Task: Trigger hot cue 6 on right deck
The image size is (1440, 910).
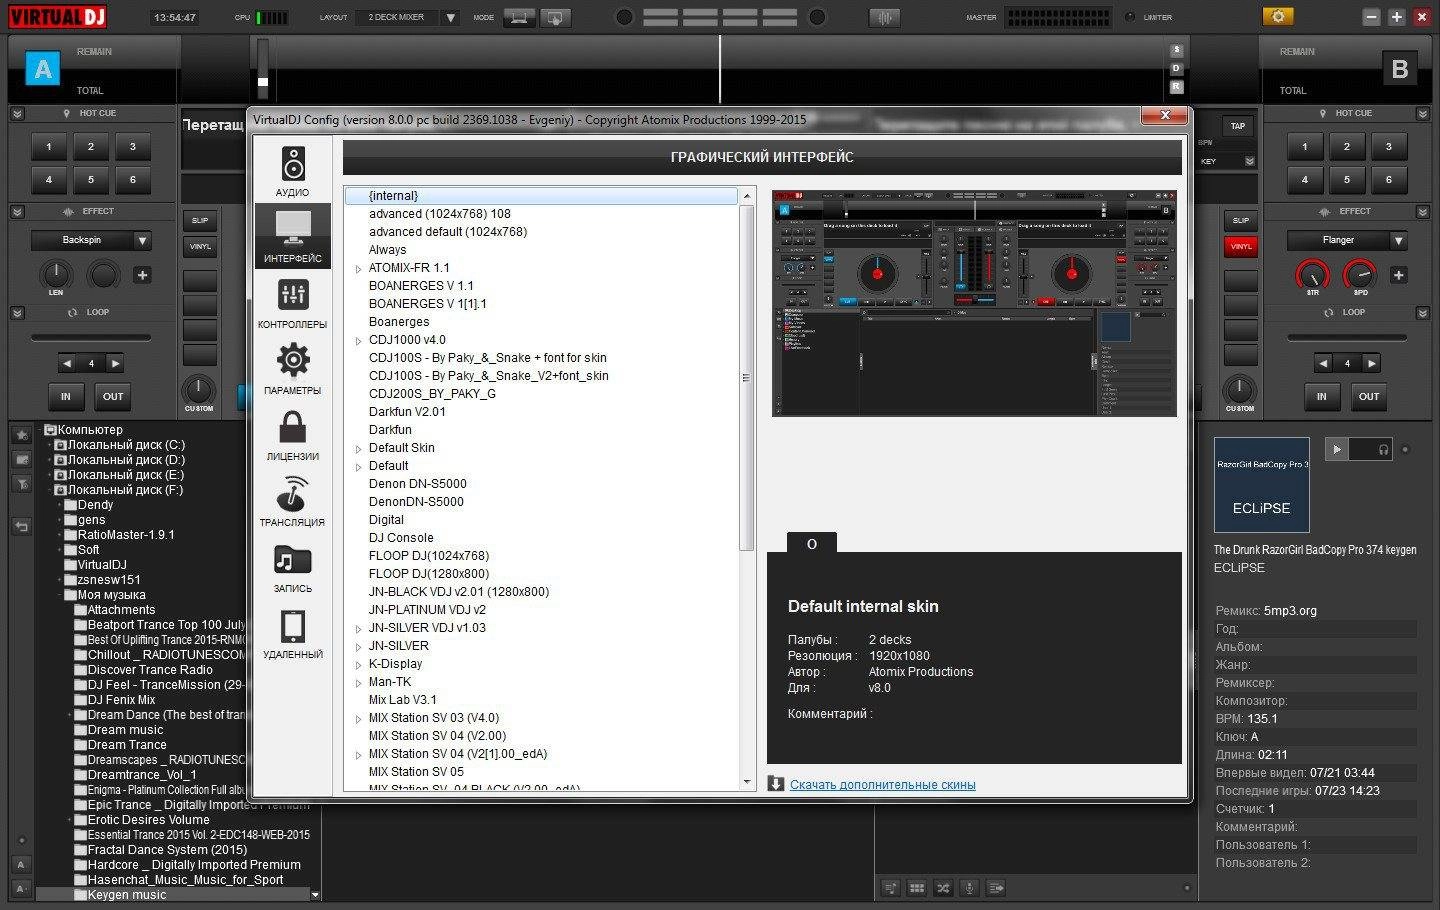Action: pos(1388,179)
